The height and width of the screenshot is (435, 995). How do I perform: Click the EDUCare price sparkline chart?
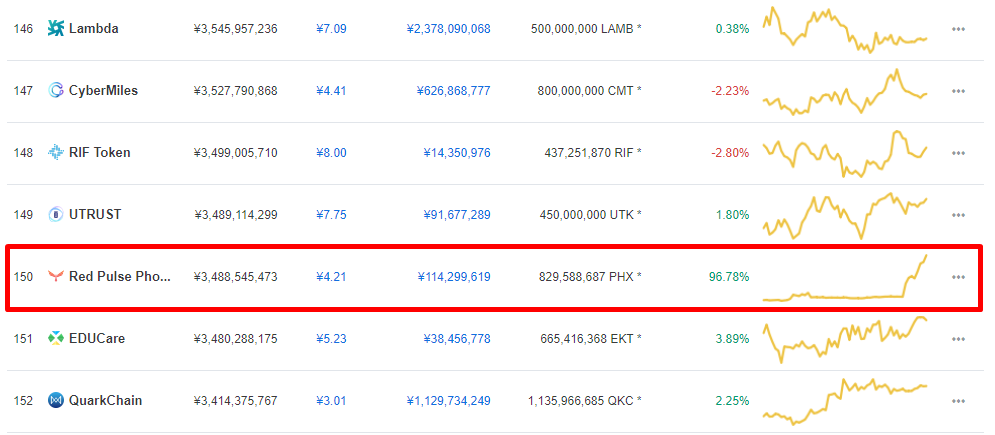point(845,340)
